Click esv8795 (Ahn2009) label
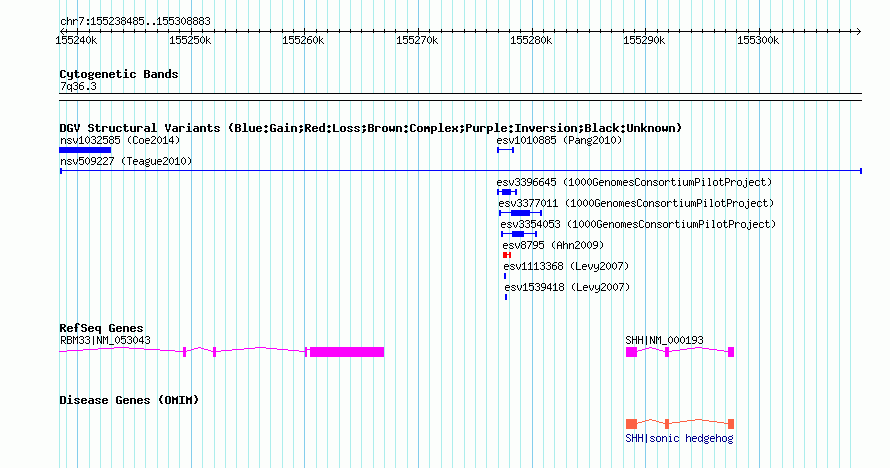 553,245
